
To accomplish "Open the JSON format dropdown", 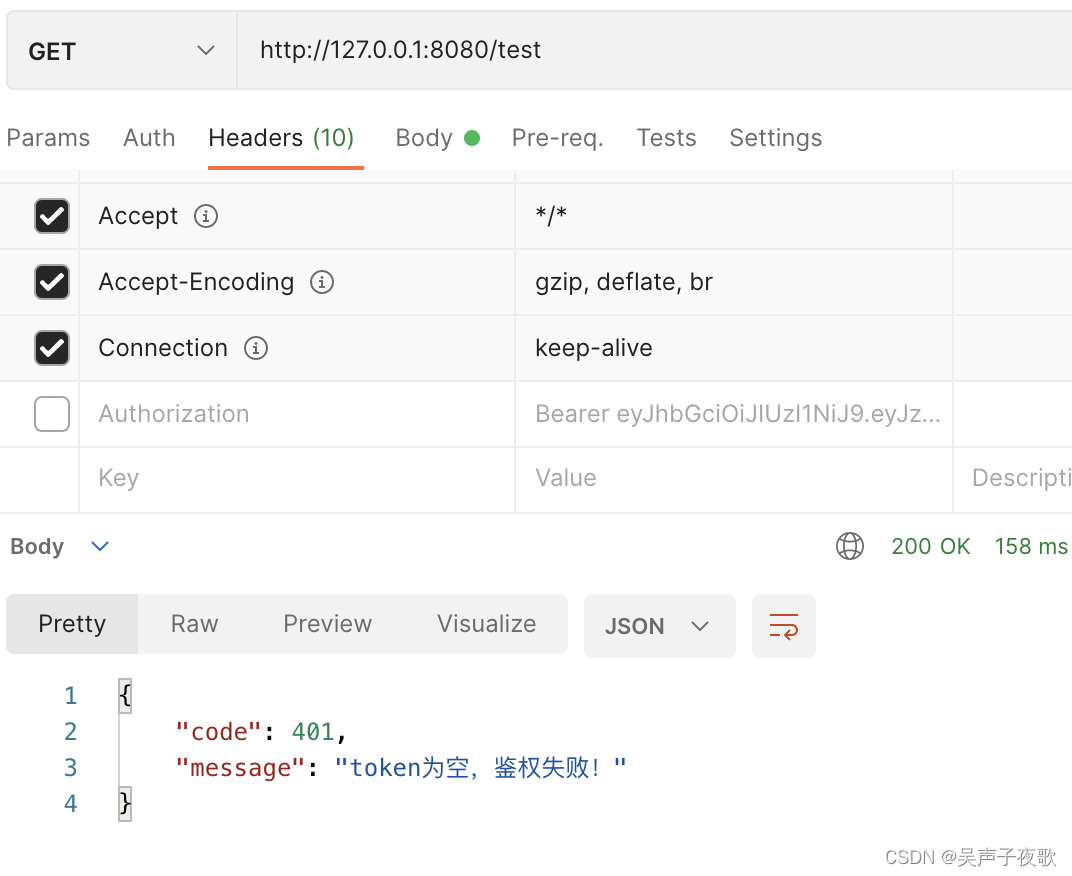I will click(660, 626).
